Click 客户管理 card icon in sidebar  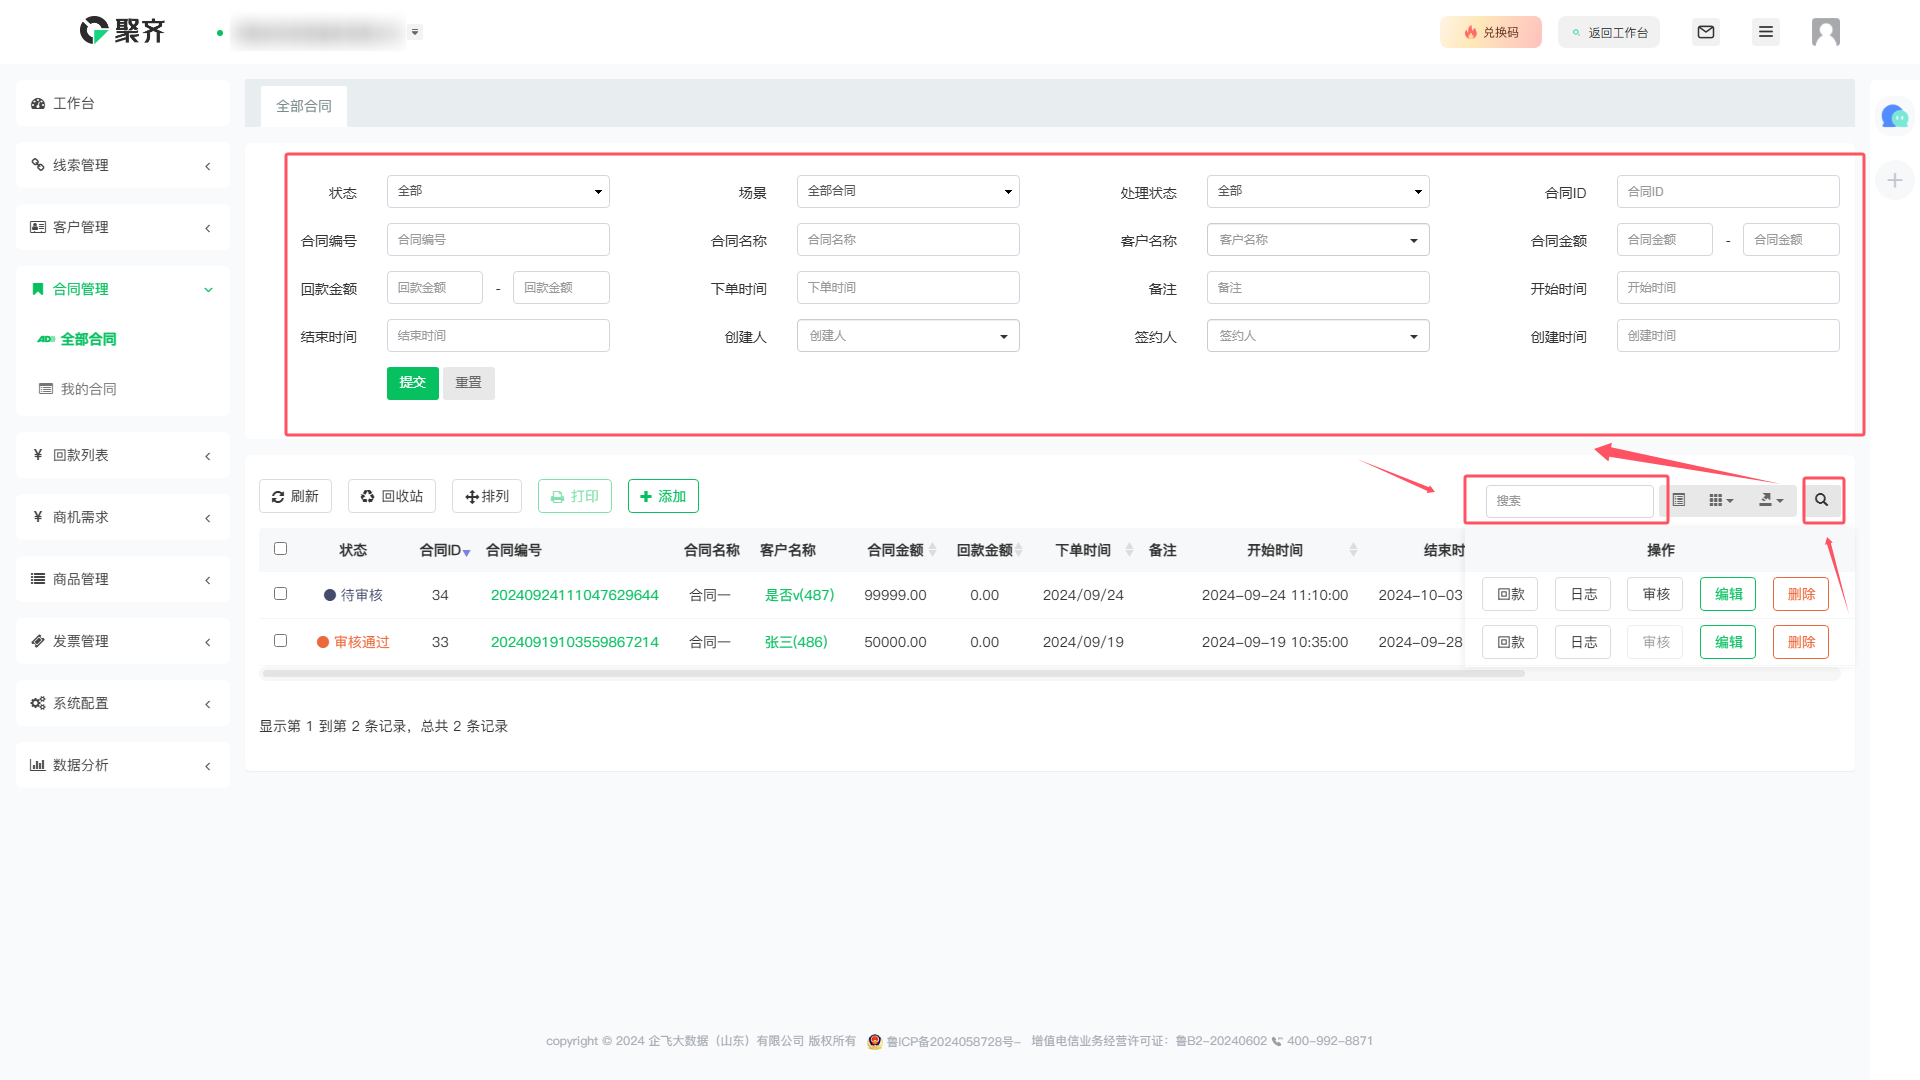[38, 227]
